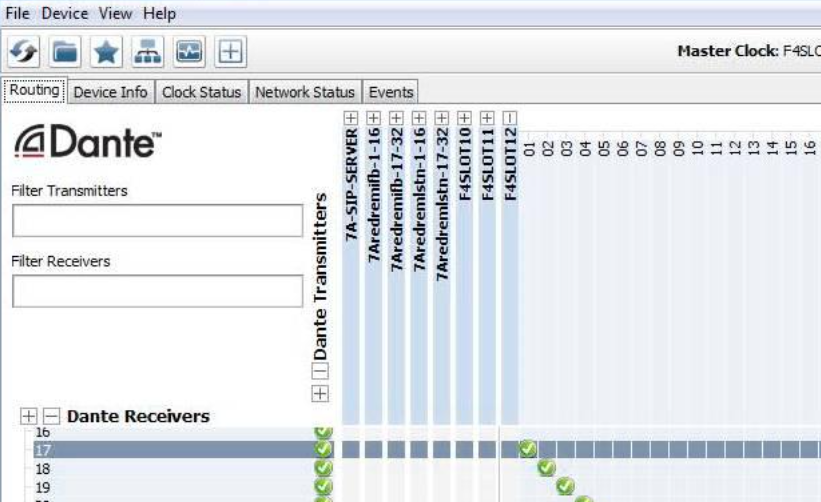This screenshot has width=821, height=502.
Task: Click transmit channel 01 column header
Action: 529,149
